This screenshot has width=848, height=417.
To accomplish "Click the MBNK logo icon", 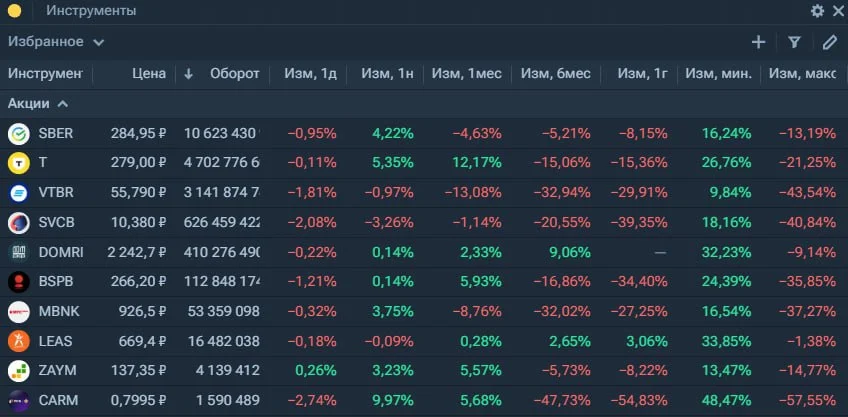I will click(18, 312).
